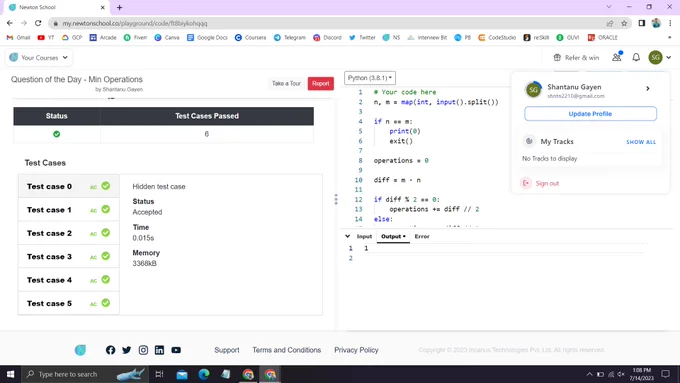Image resolution: width=680 pixels, height=383 pixels.
Task: Open Terms and Conditions link
Action: 287,350
